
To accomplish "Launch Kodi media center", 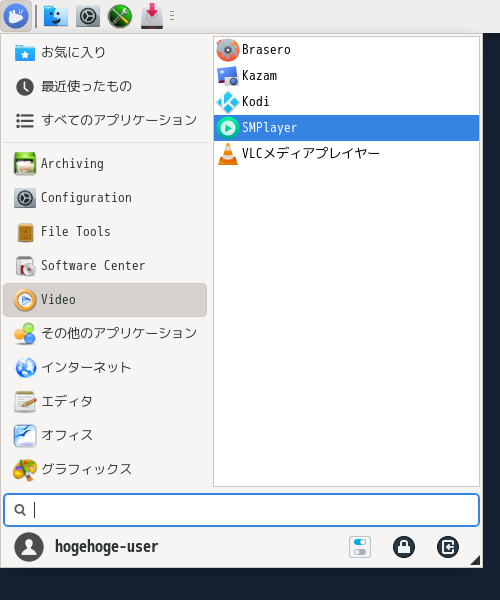I will 346,102.
